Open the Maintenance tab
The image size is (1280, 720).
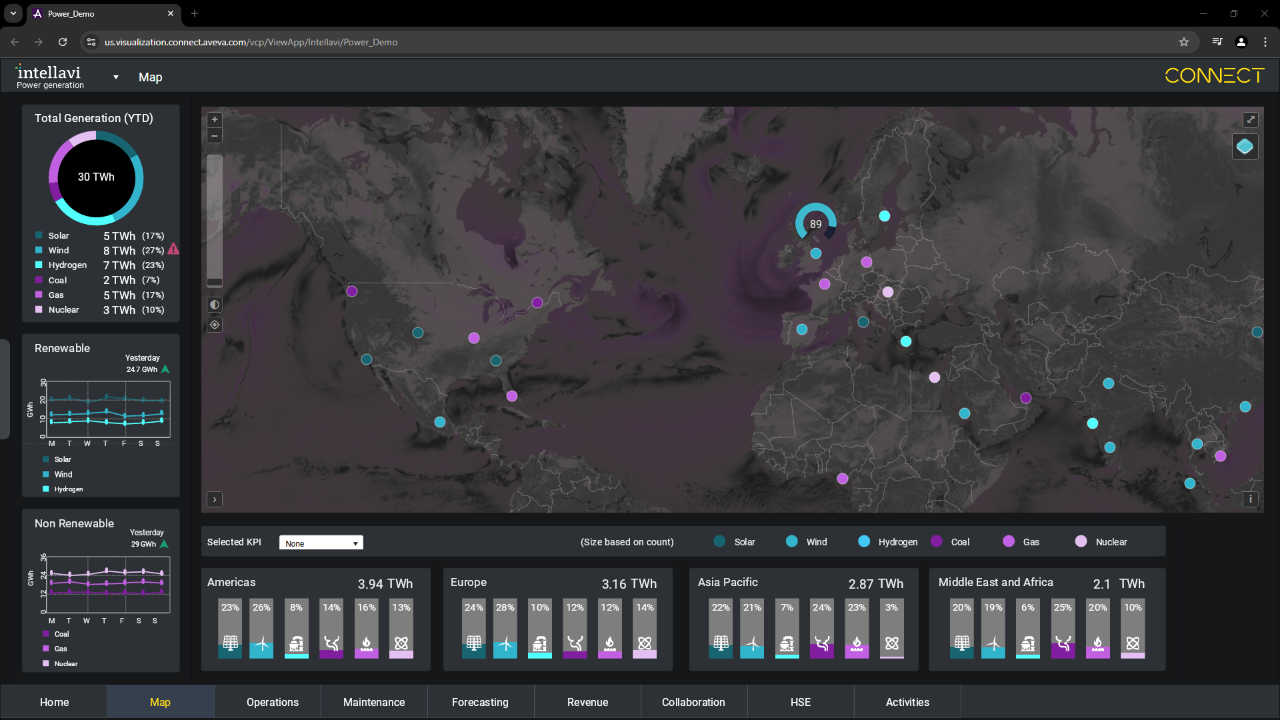[x=374, y=702]
